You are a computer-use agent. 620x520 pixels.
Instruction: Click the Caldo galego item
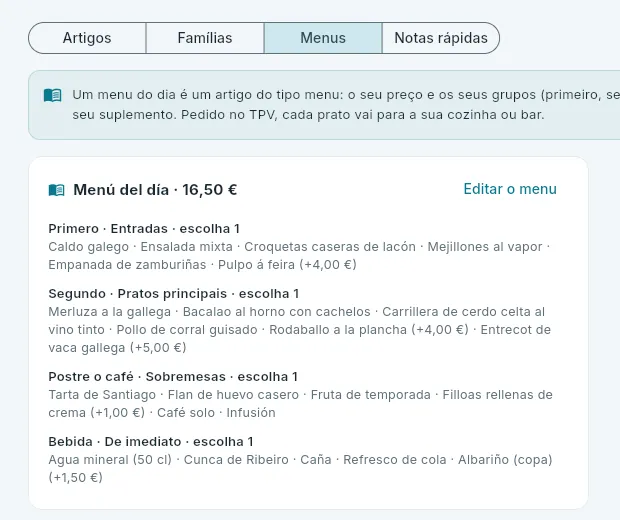(x=89, y=247)
